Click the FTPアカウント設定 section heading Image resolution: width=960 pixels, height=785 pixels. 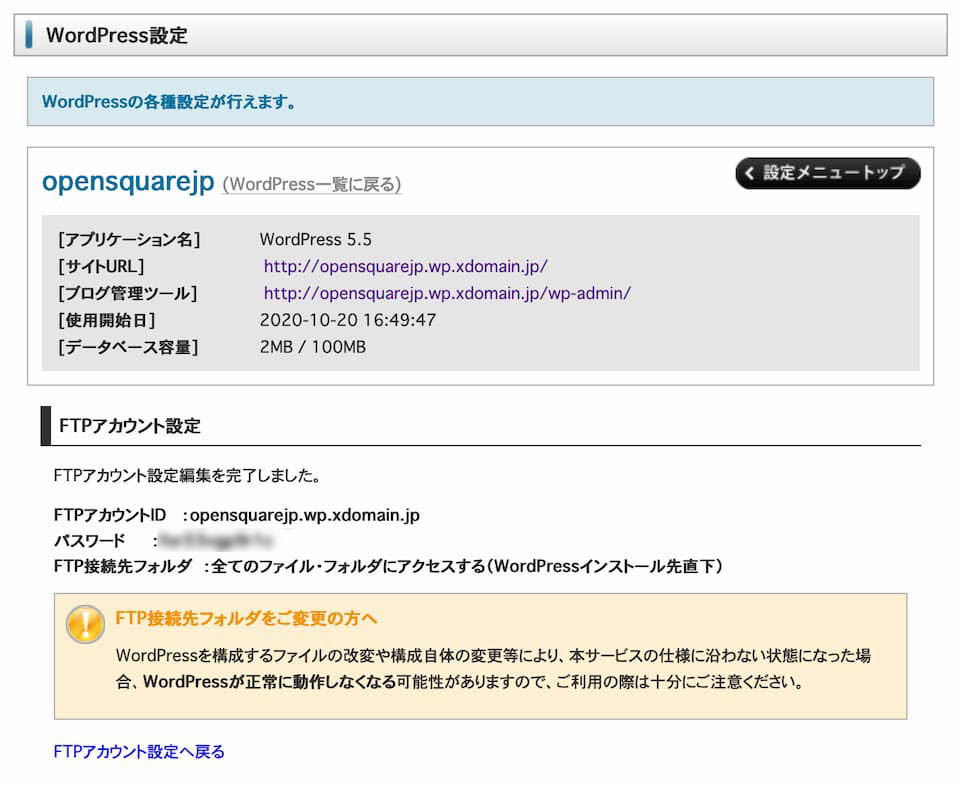coord(130,426)
